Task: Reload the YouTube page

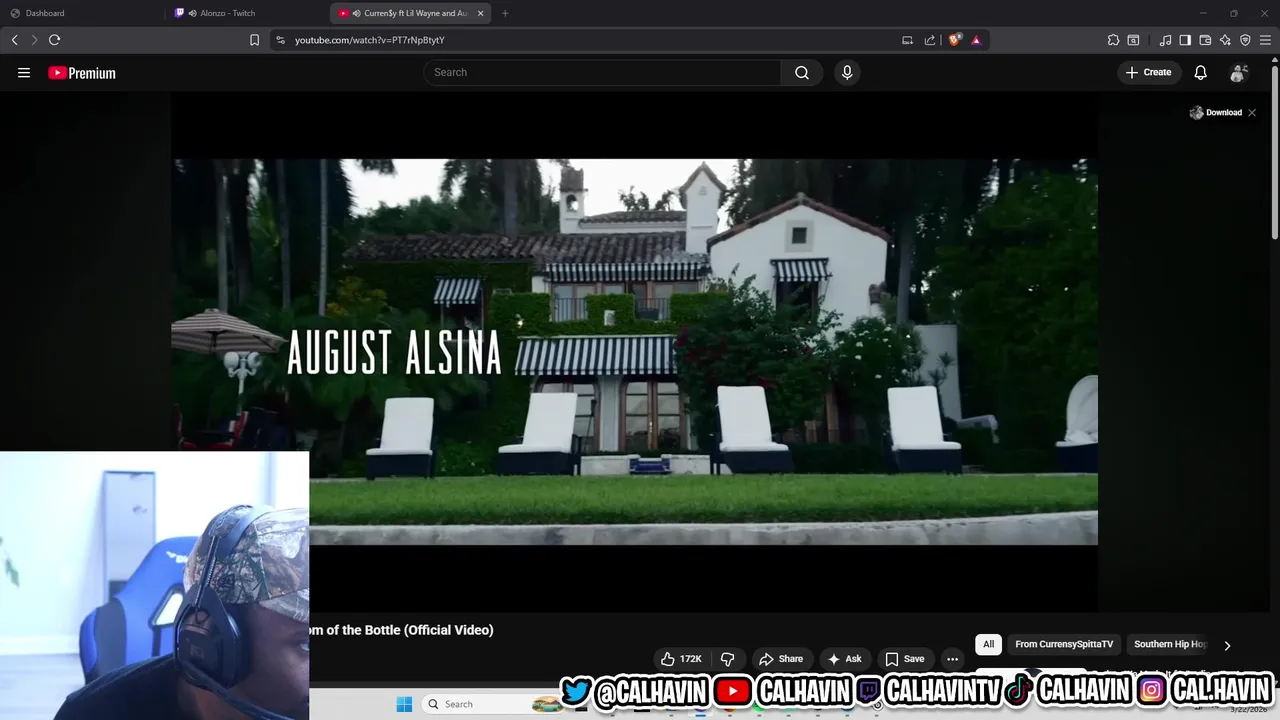Action: click(54, 40)
